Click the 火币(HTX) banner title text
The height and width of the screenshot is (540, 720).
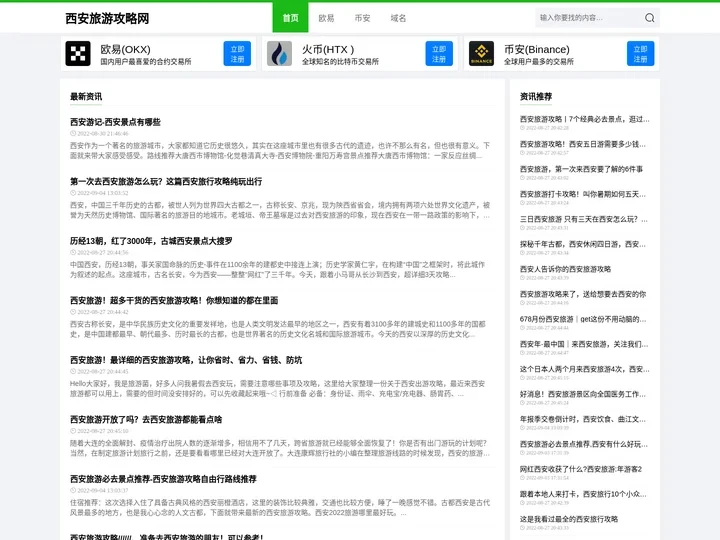328,49
